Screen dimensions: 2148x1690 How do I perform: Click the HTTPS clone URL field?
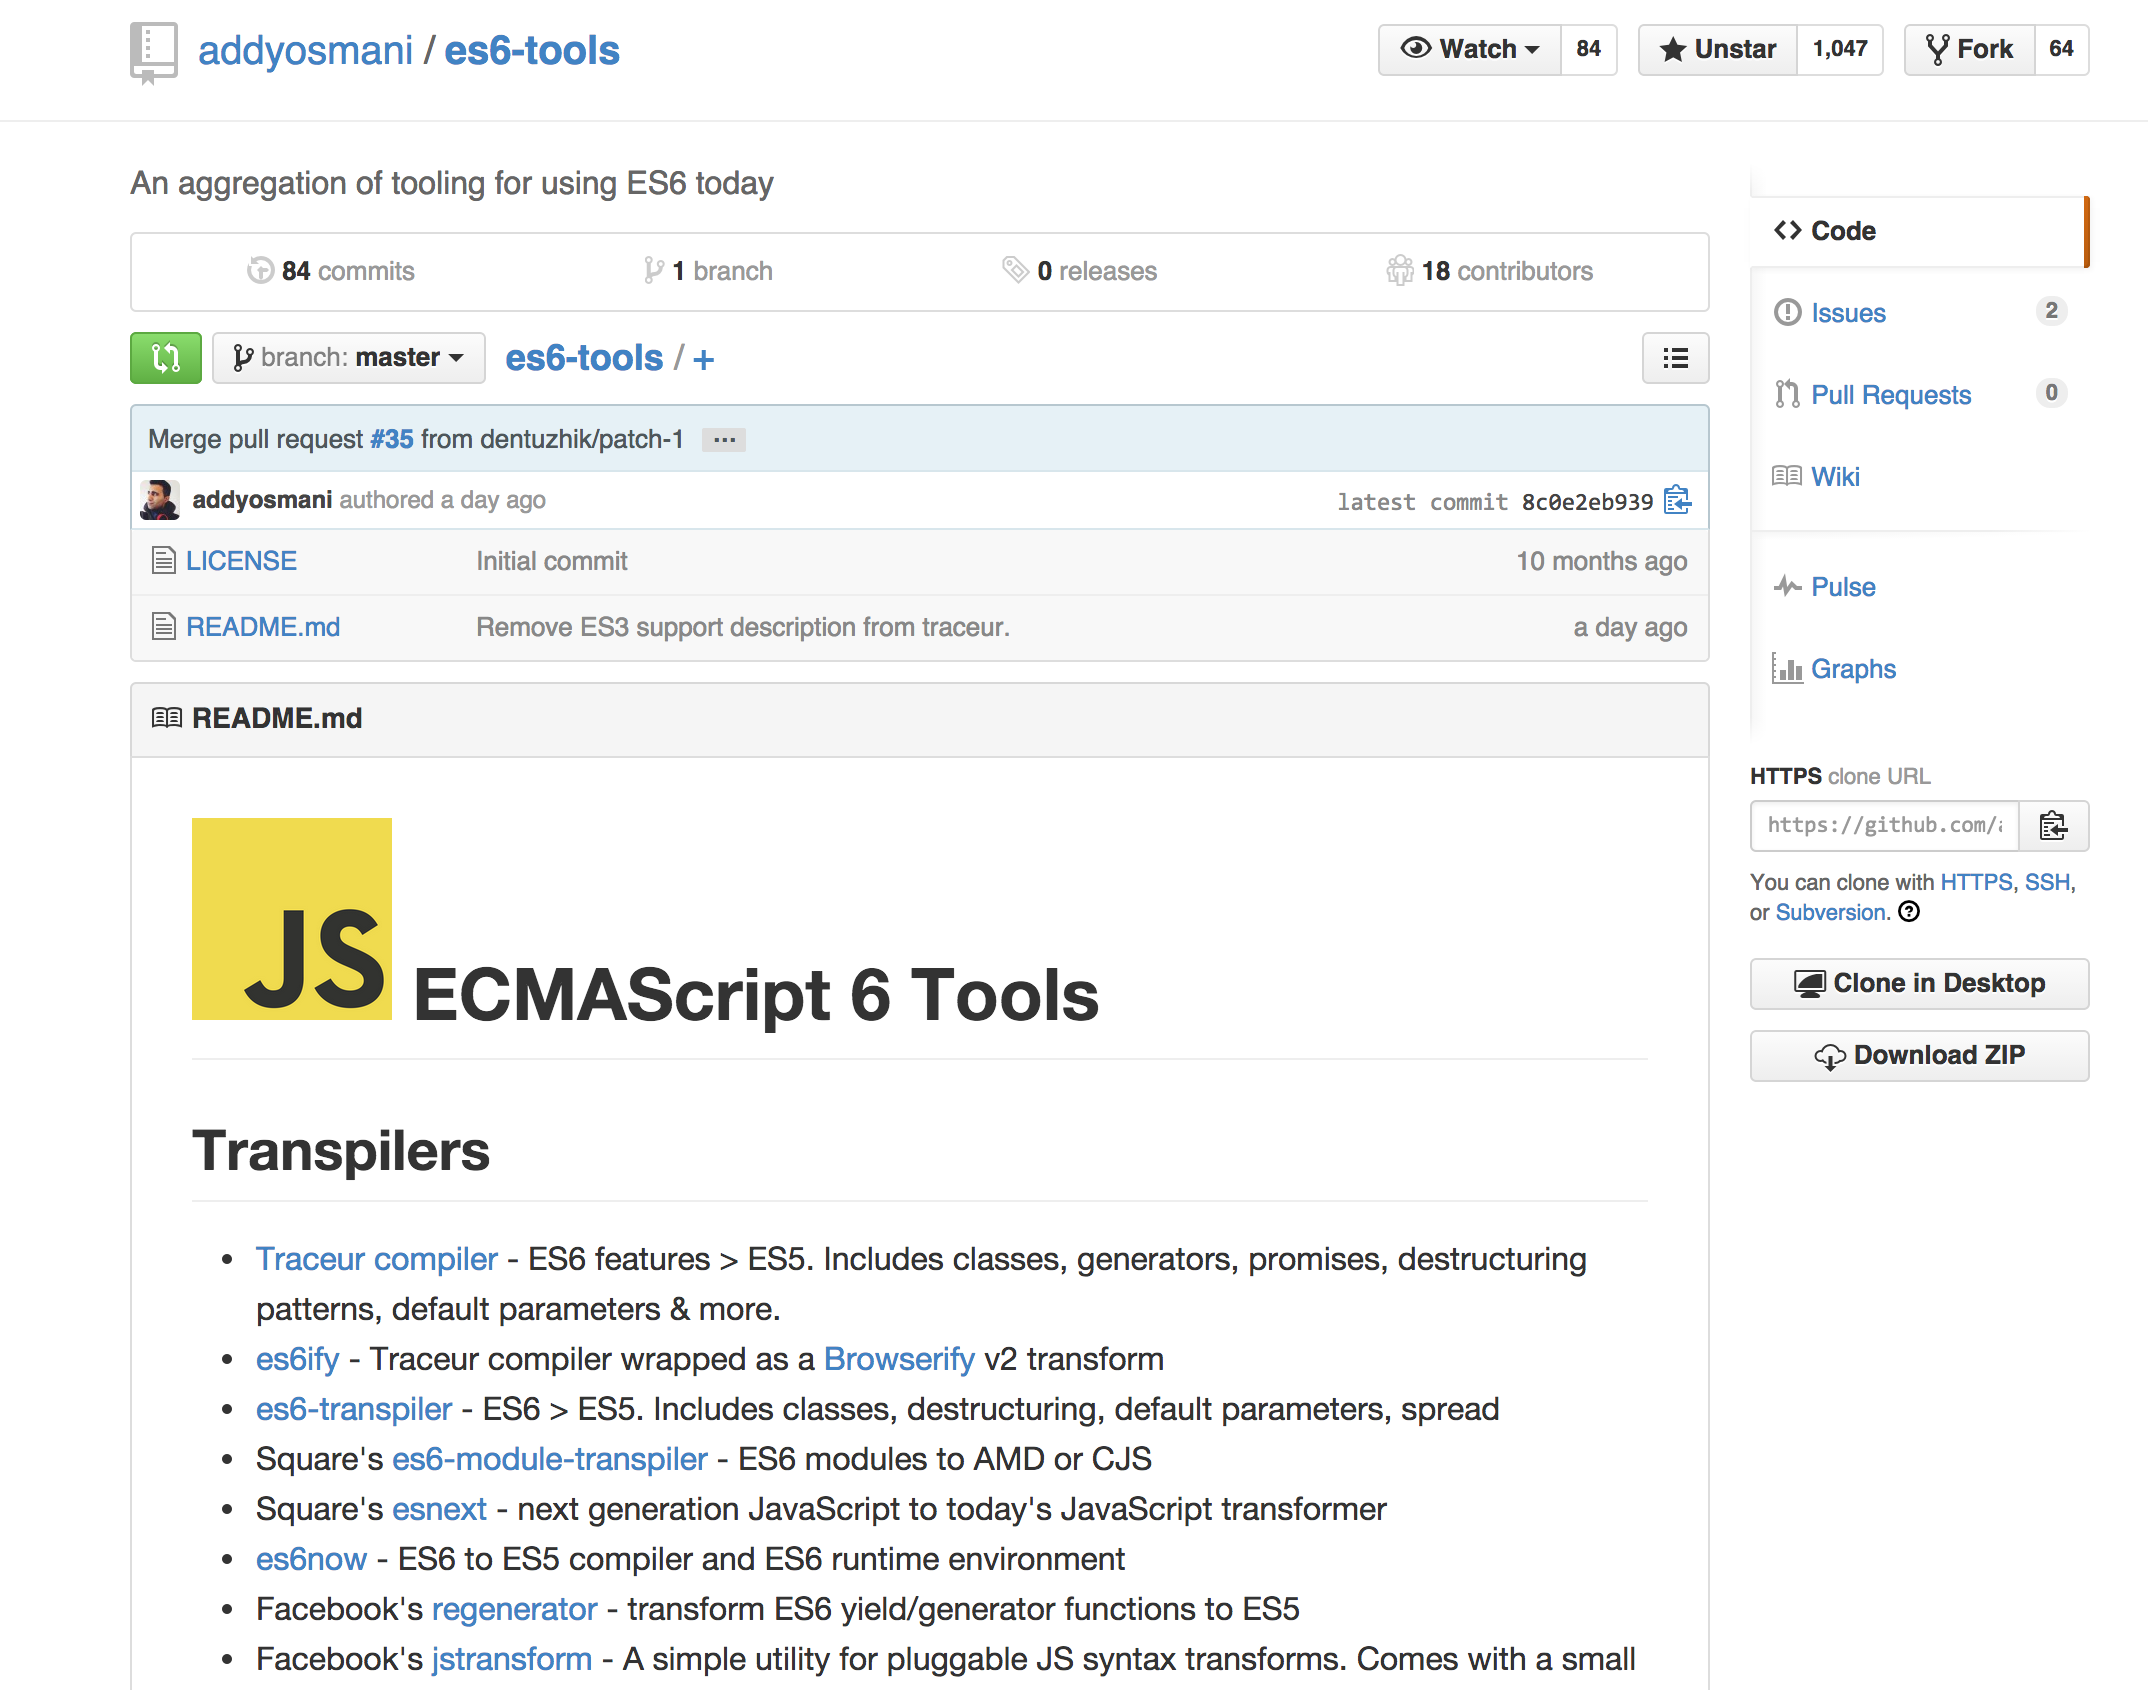(x=1884, y=826)
